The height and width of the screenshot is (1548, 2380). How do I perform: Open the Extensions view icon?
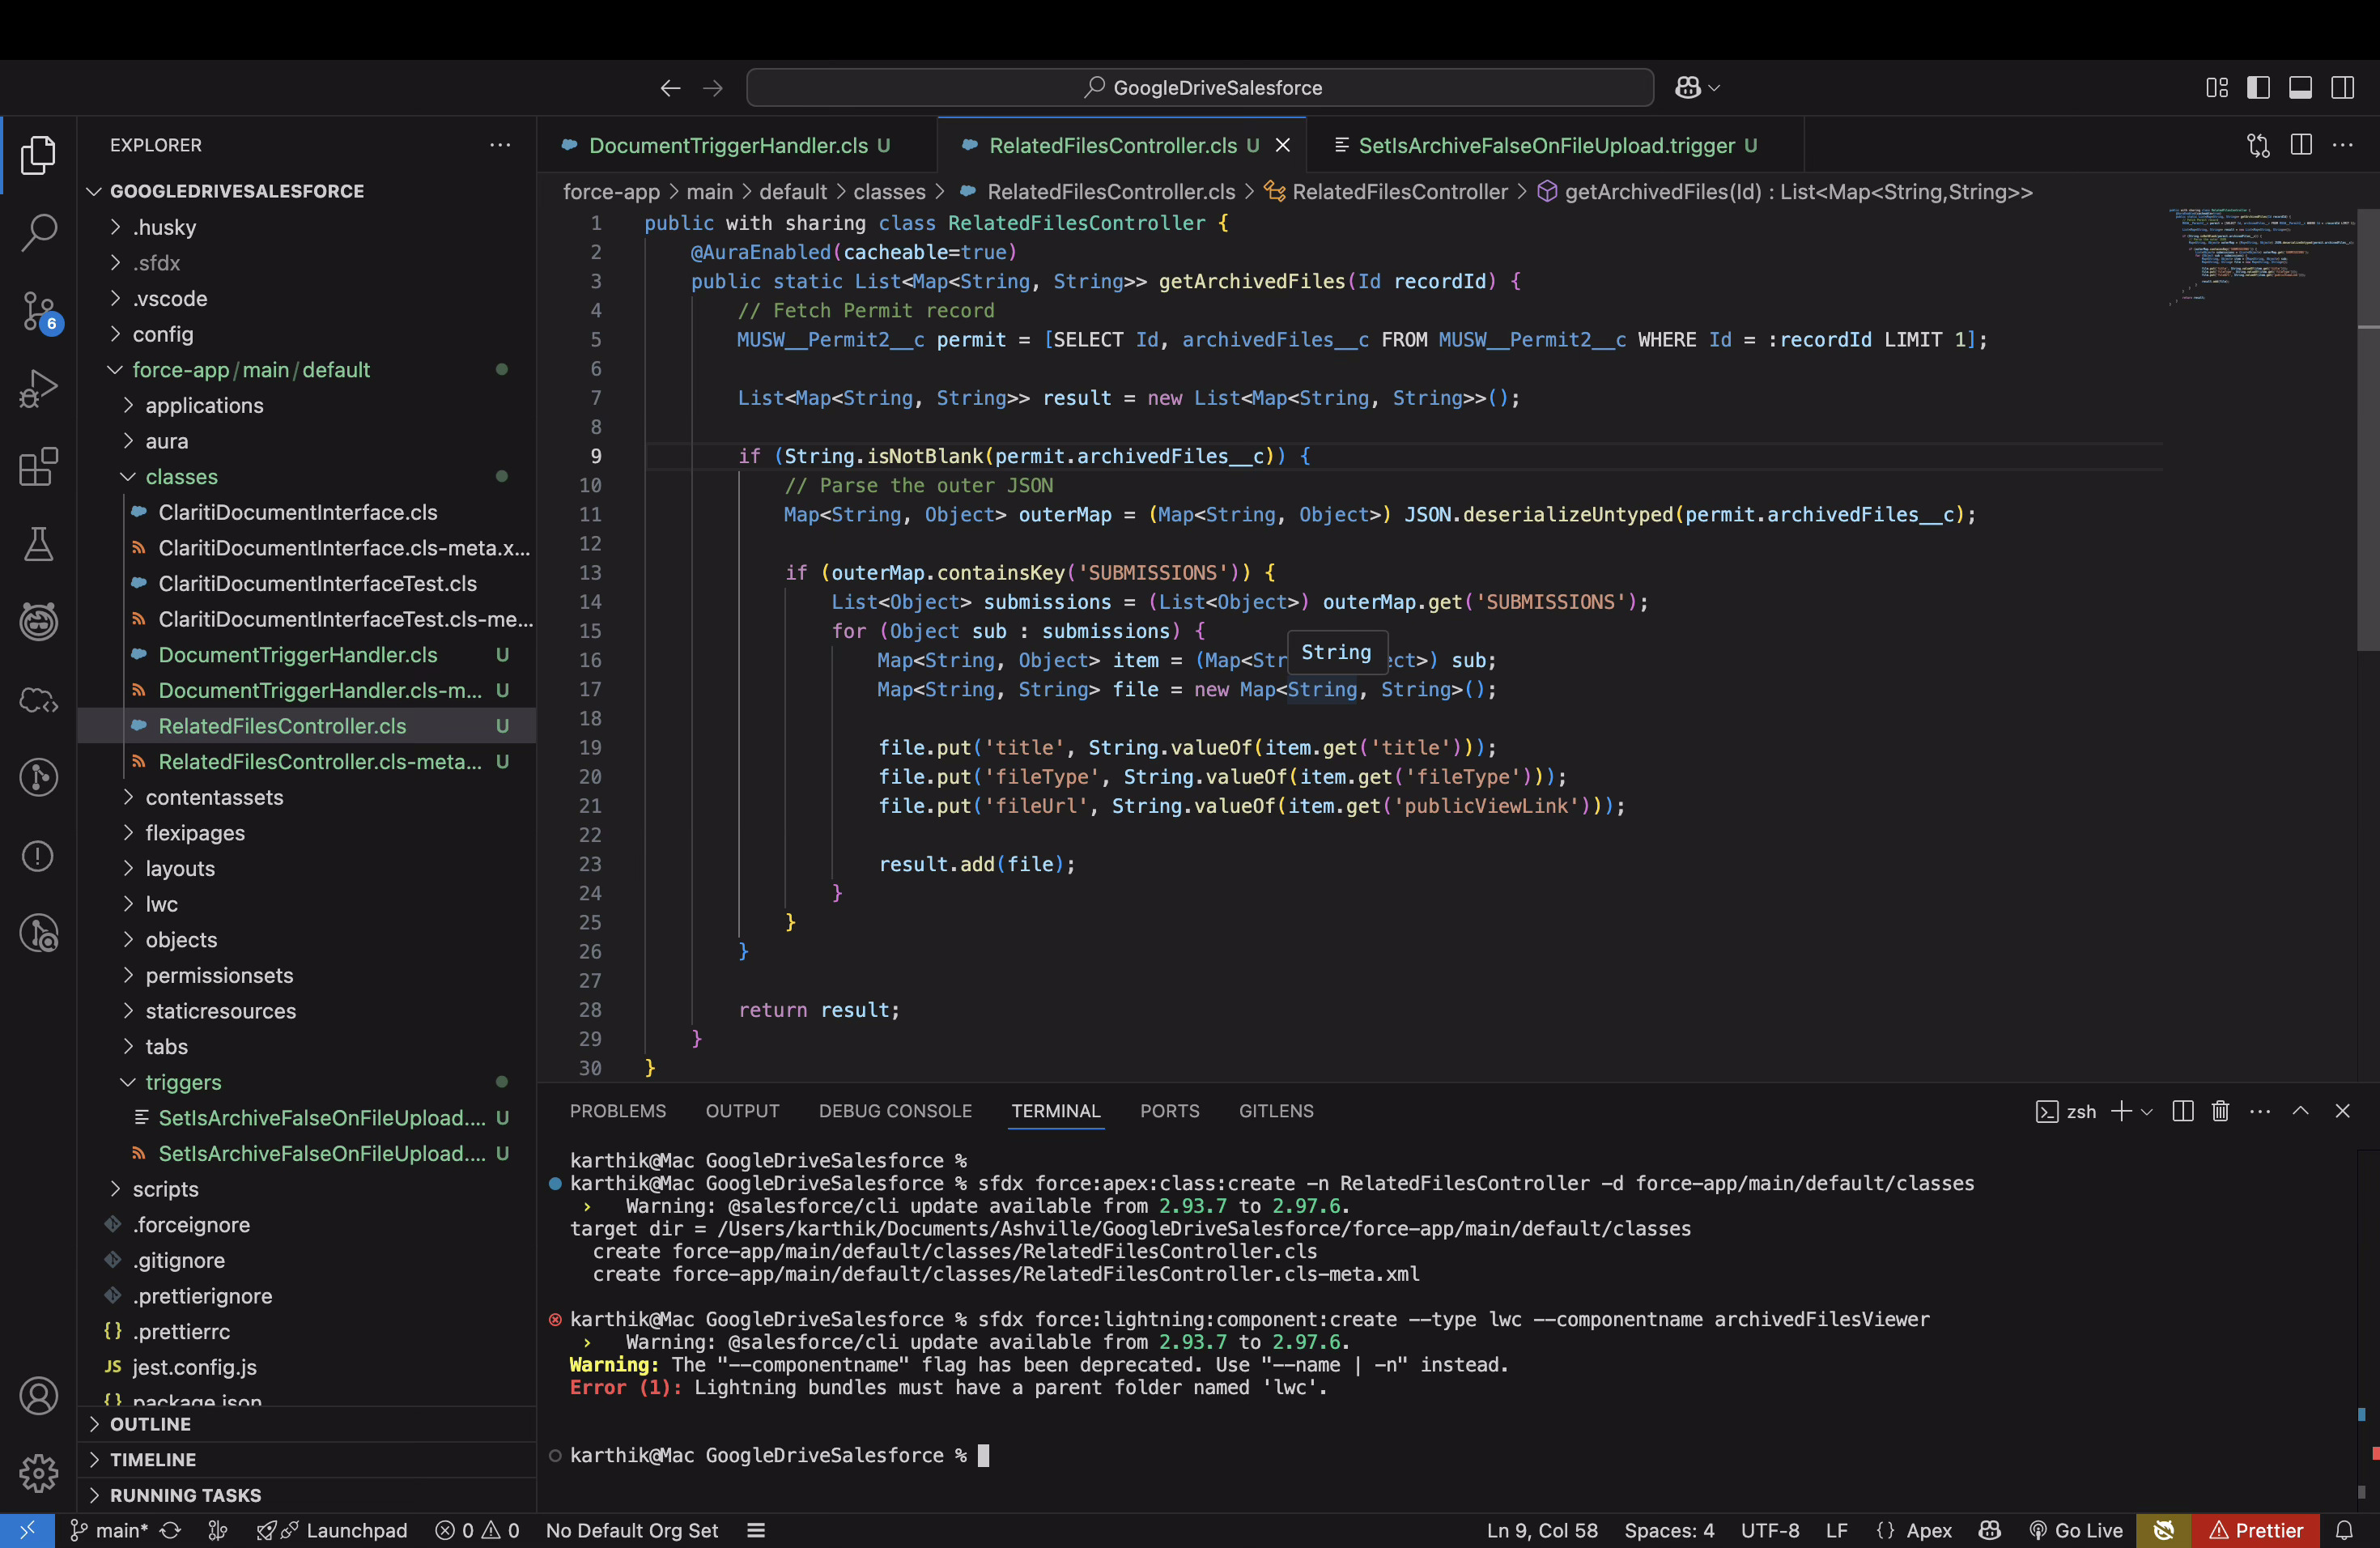38,467
